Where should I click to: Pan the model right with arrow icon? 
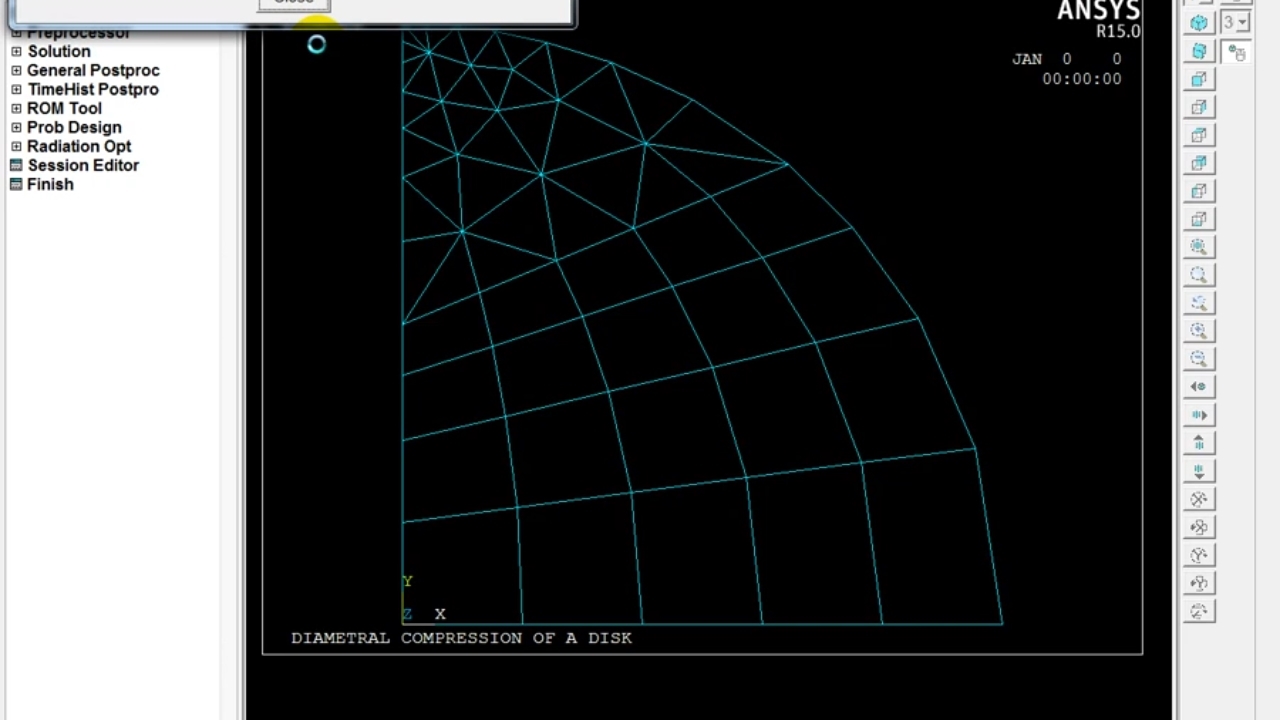point(1199,415)
